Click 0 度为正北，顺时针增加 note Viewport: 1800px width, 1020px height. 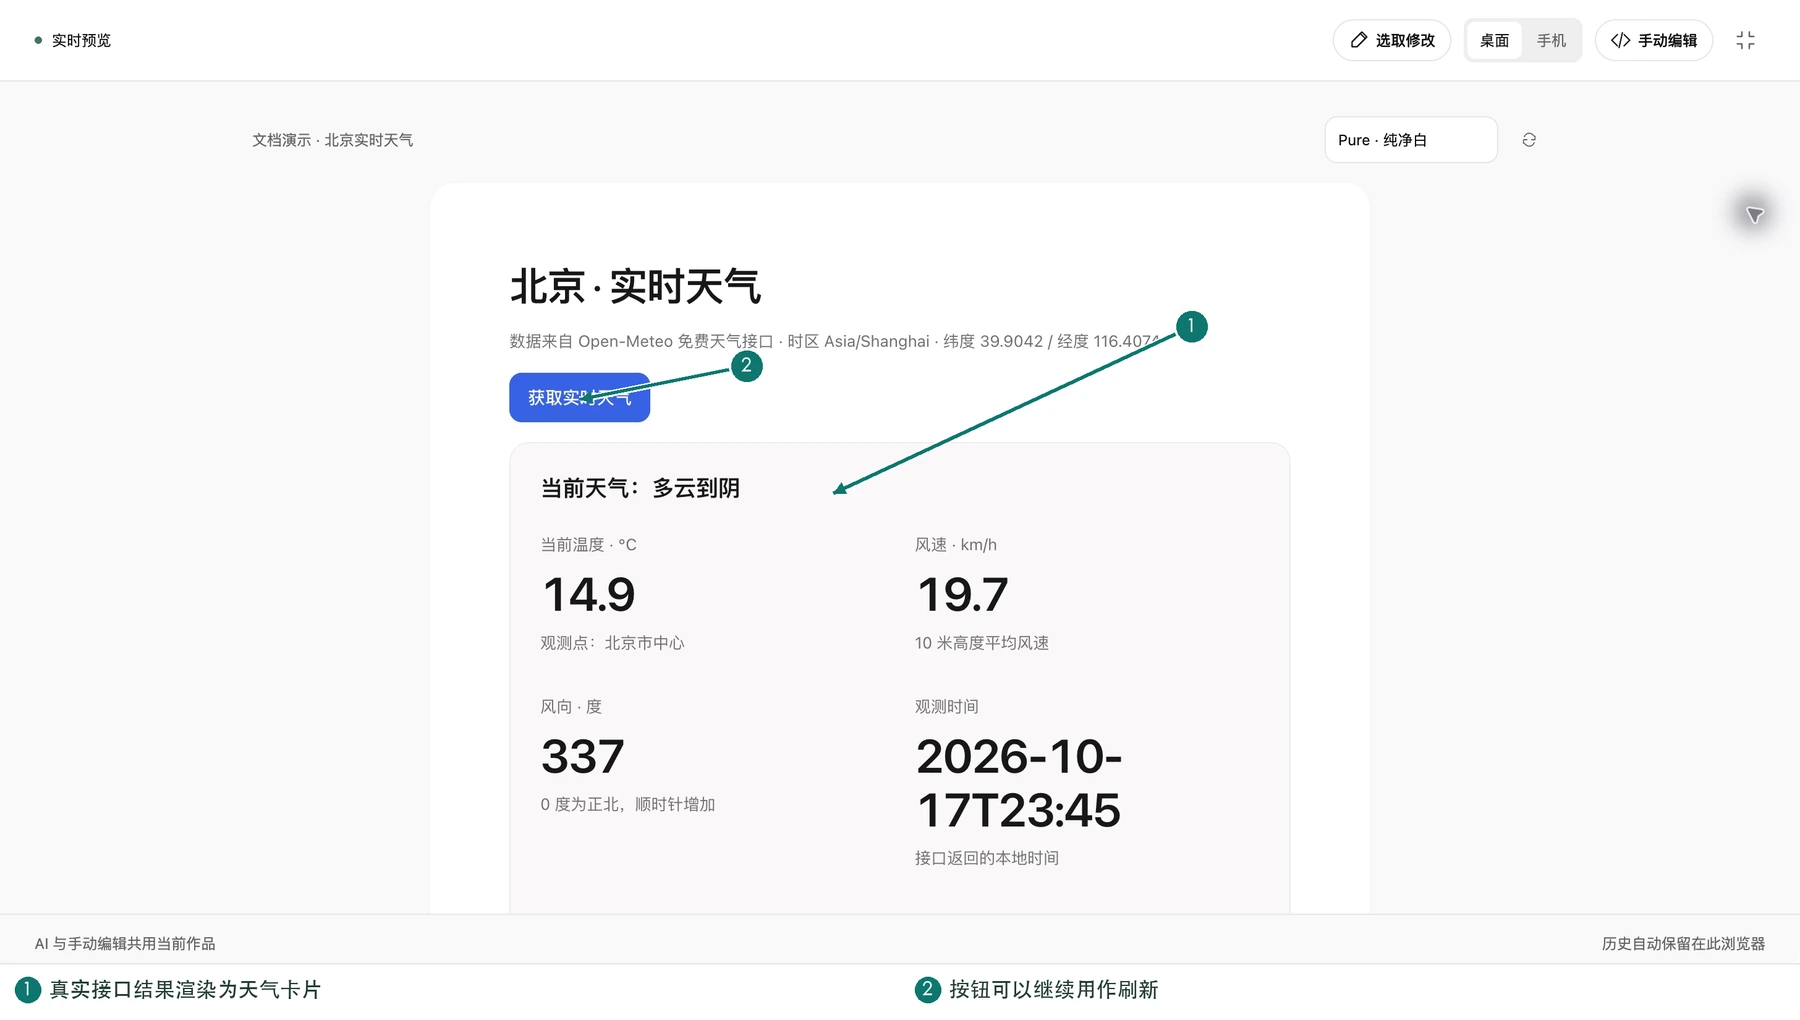(x=628, y=805)
